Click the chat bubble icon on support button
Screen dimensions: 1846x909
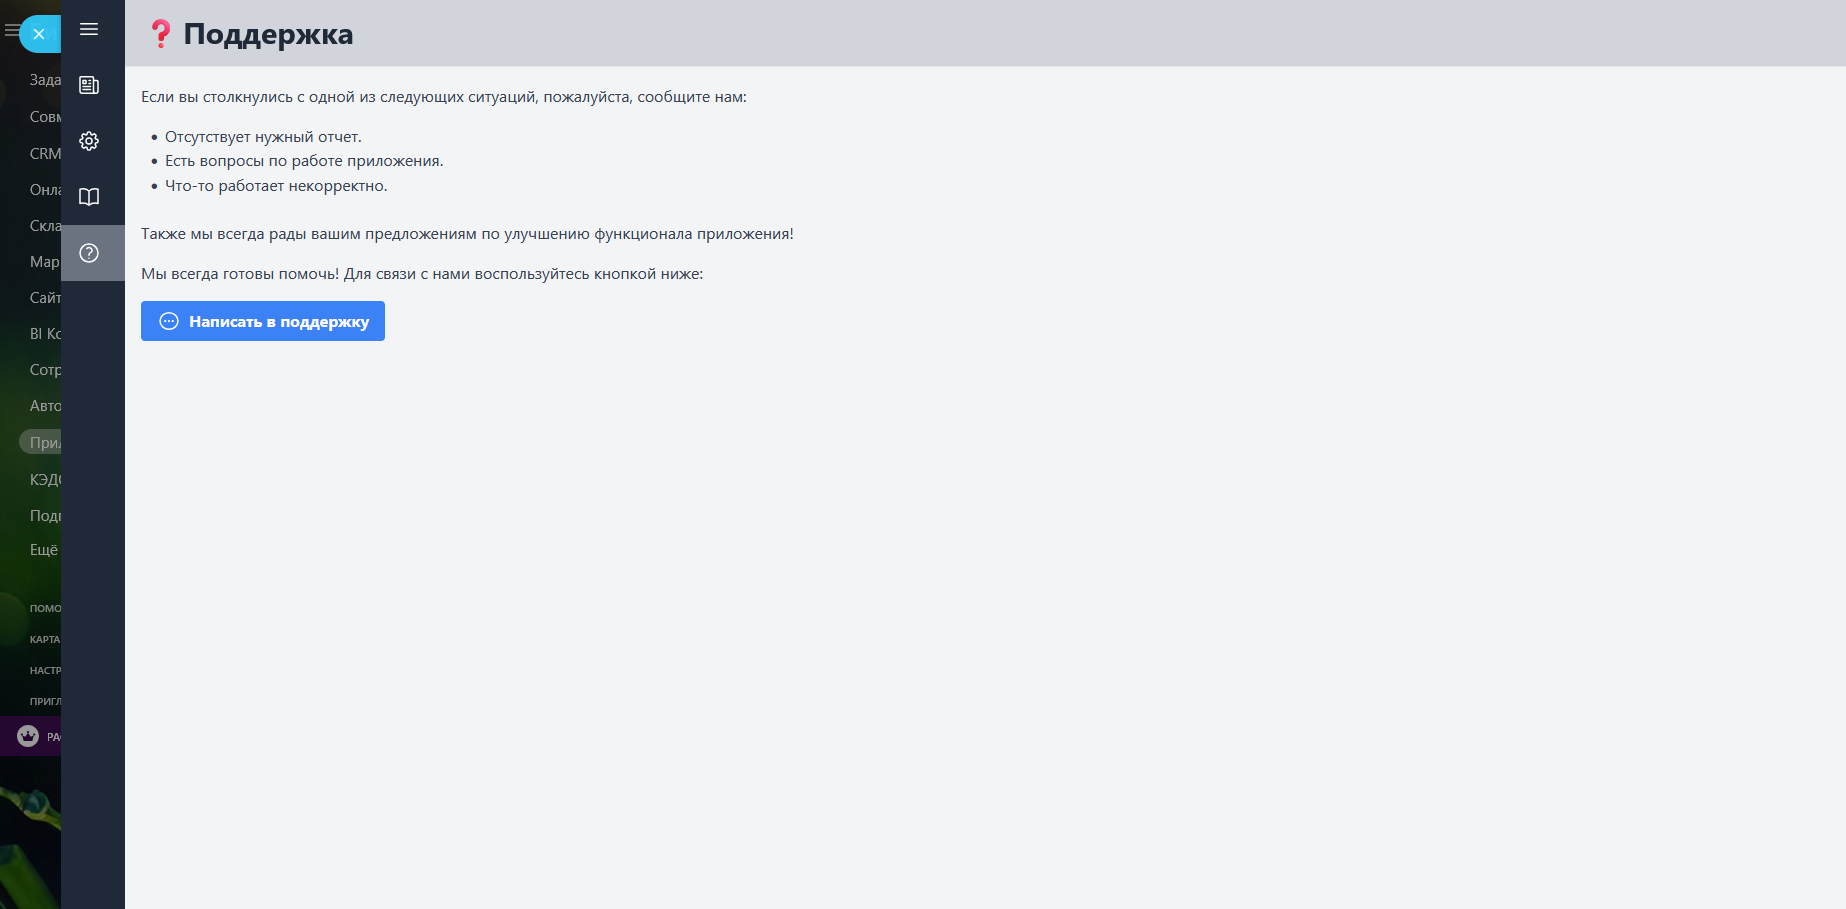(x=169, y=321)
